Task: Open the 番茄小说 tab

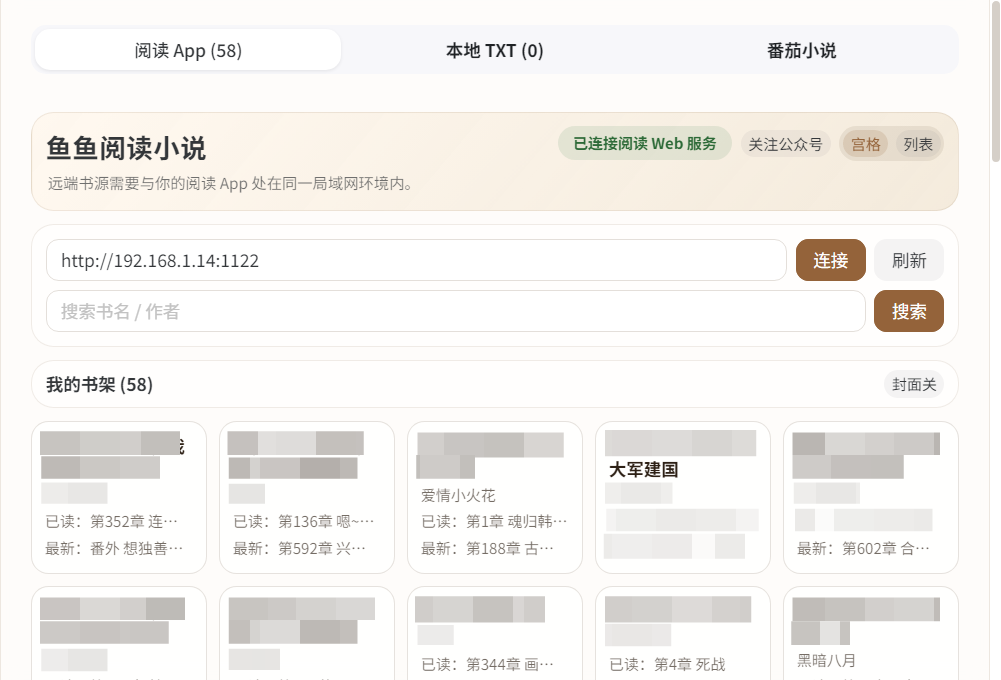Action: click(801, 50)
